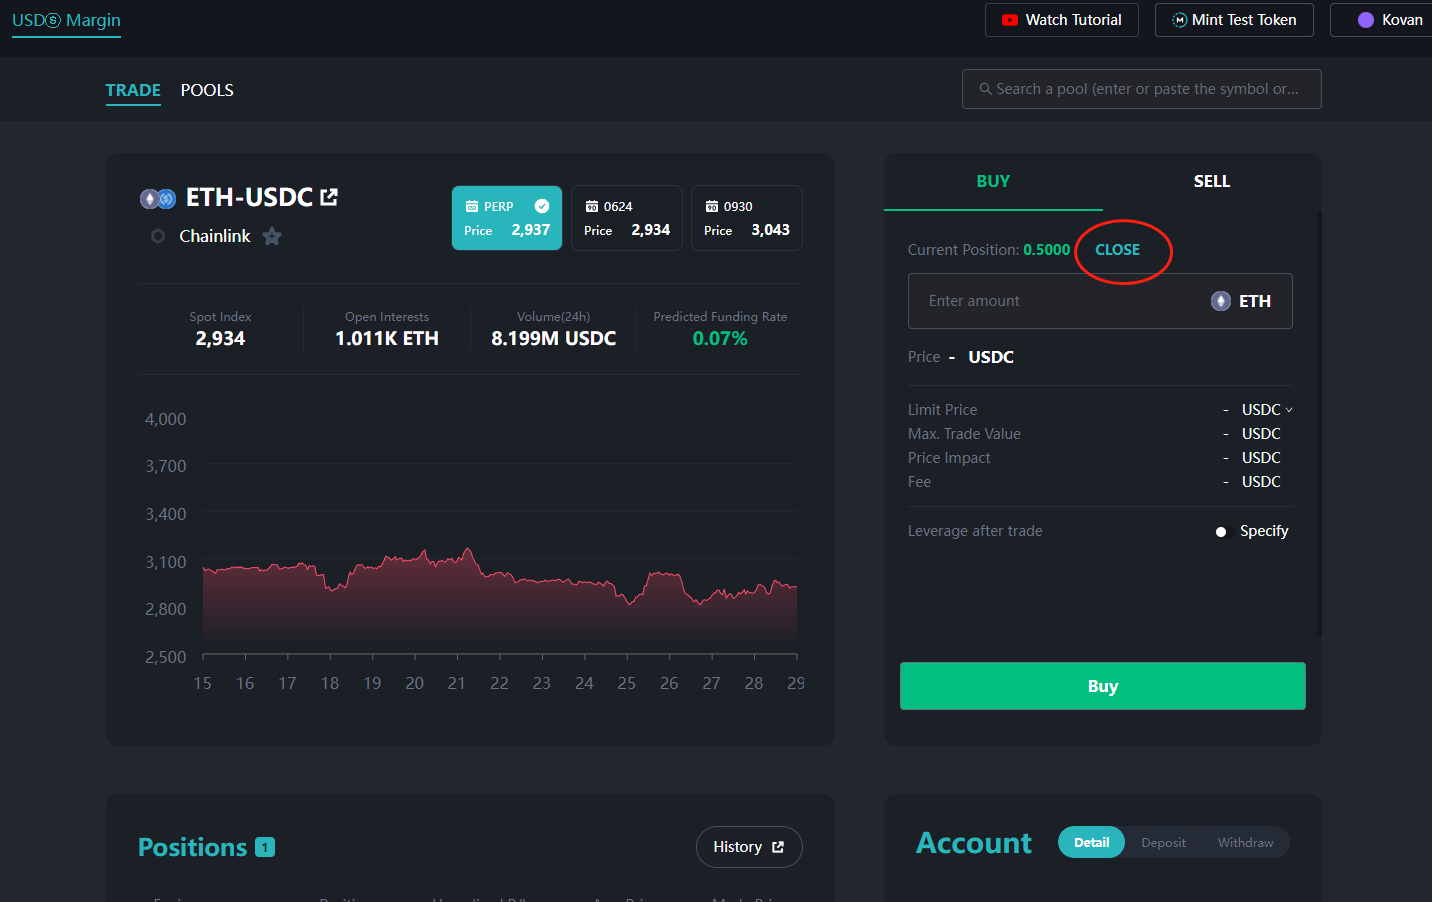Image resolution: width=1432 pixels, height=902 pixels.
Task: Switch to the SELL tab
Action: click(1211, 181)
